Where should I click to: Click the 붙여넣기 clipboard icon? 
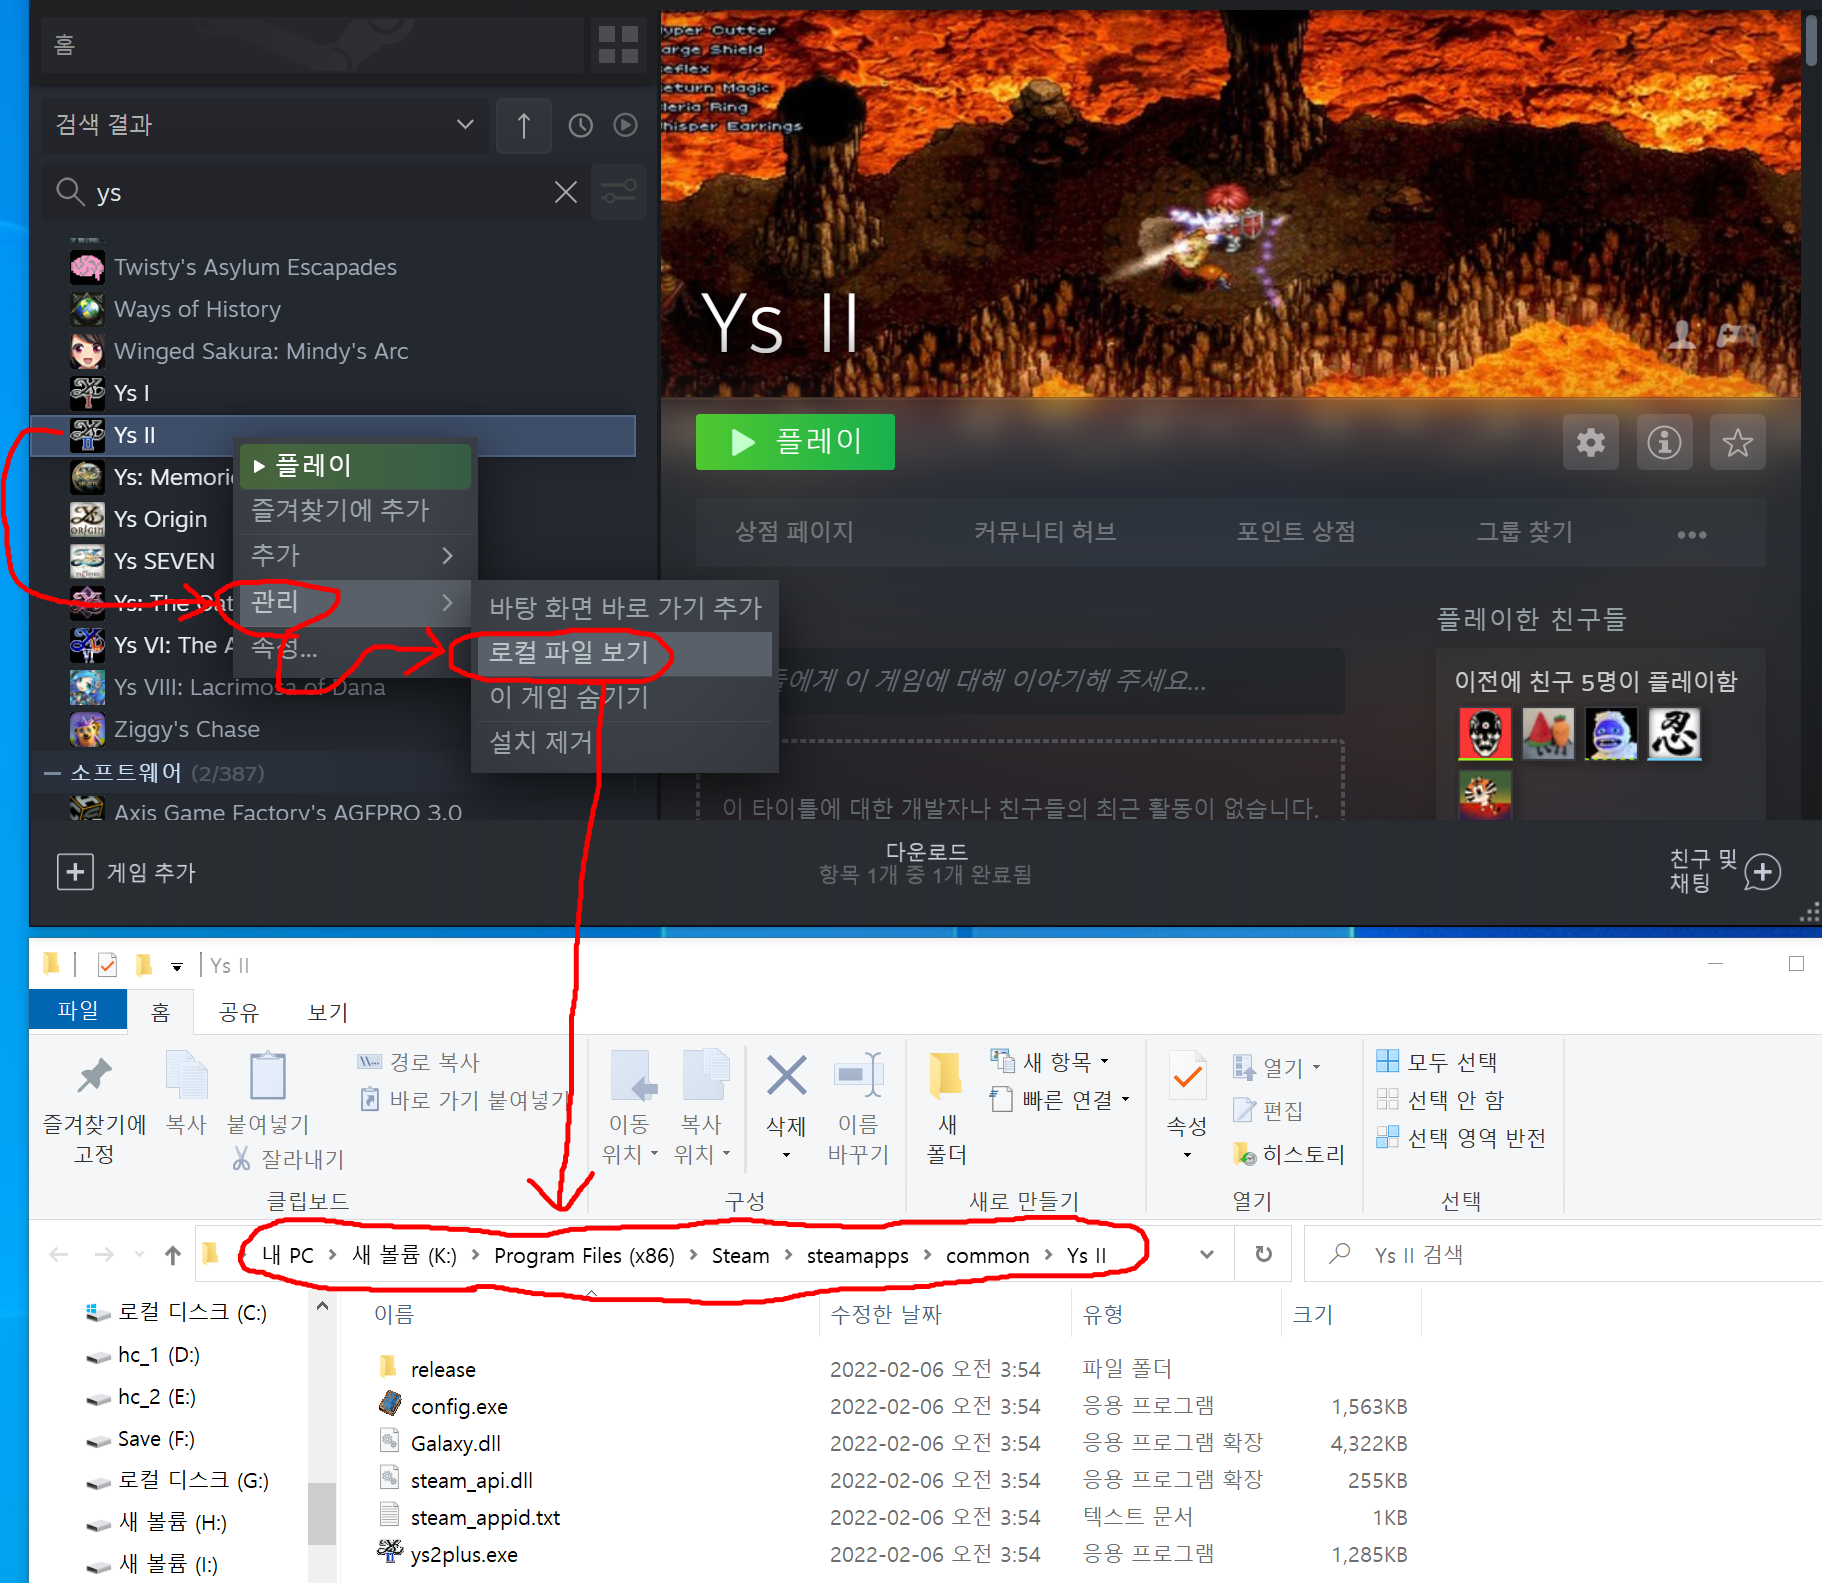tap(268, 1076)
